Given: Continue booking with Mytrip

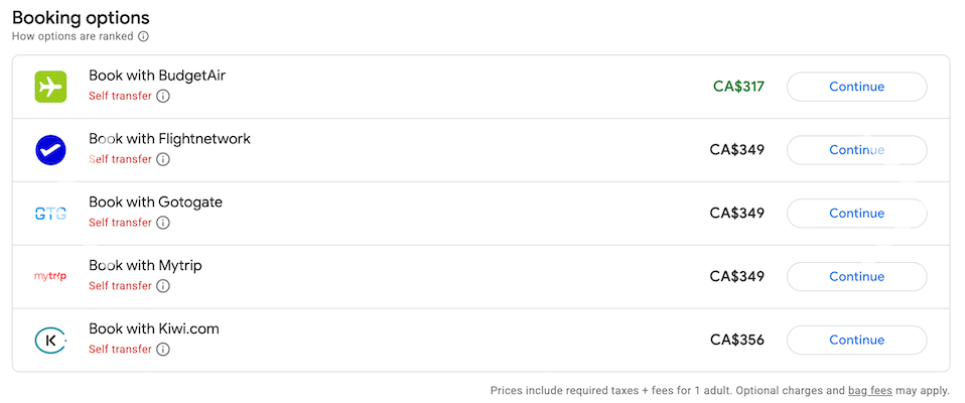Looking at the screenshot, I should 857,277.
